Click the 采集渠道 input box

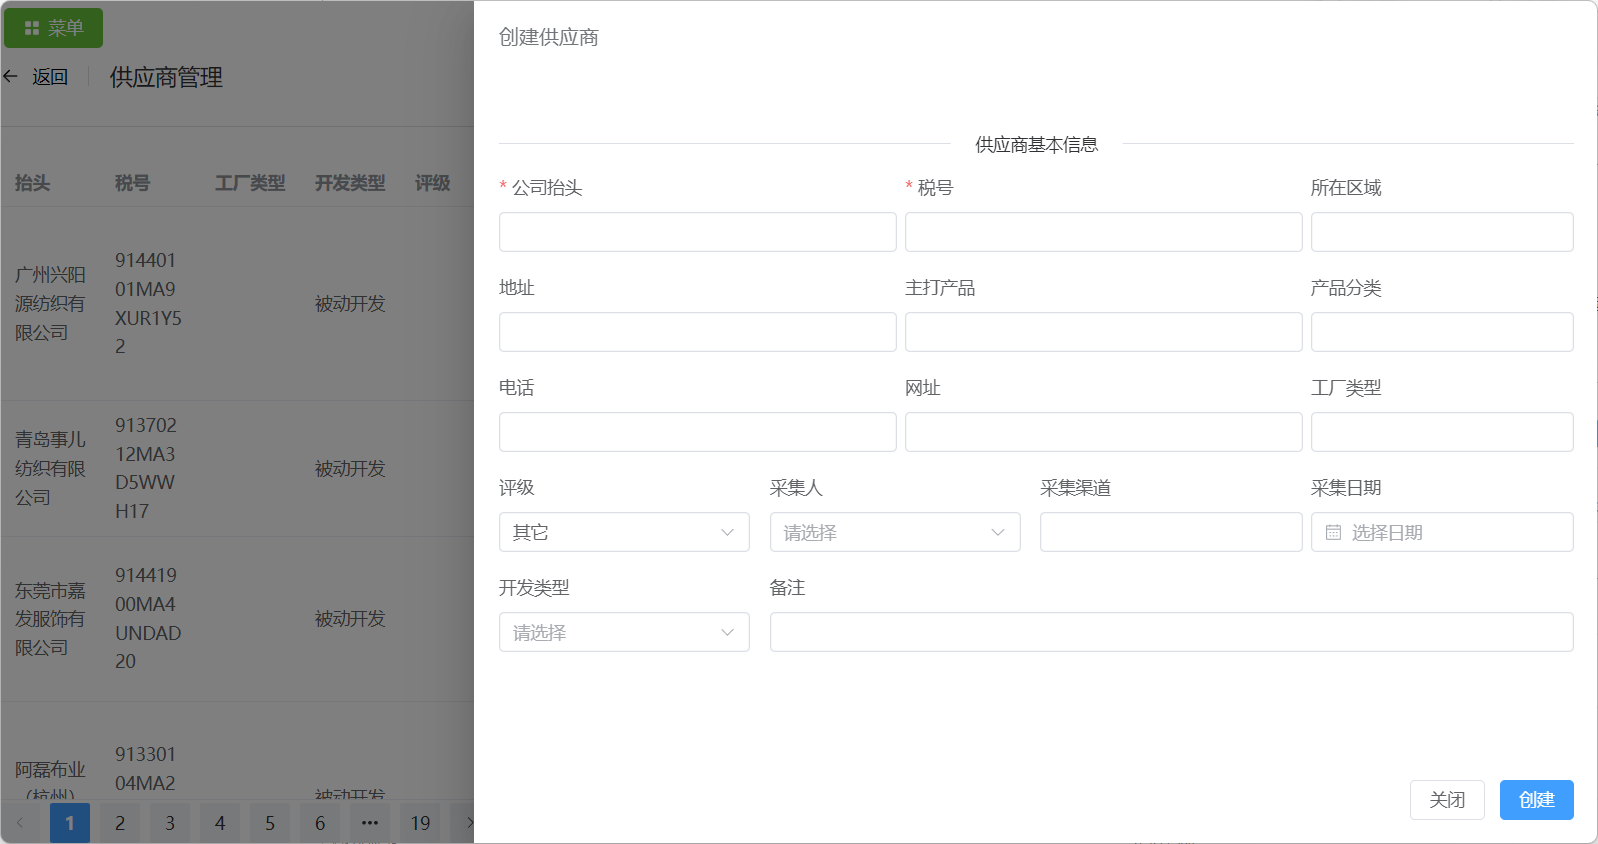pos(1170,532)
